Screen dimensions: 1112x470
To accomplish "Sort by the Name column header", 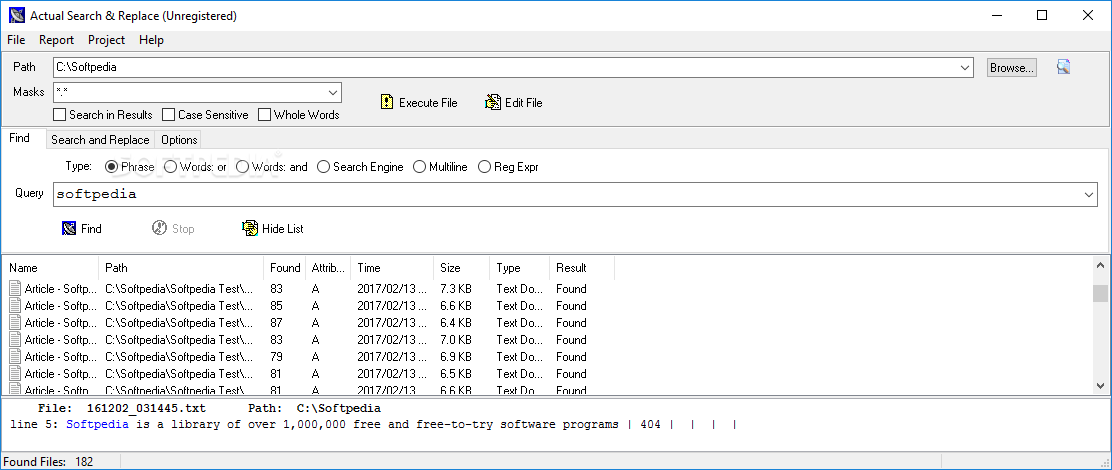I will (51, 268).
